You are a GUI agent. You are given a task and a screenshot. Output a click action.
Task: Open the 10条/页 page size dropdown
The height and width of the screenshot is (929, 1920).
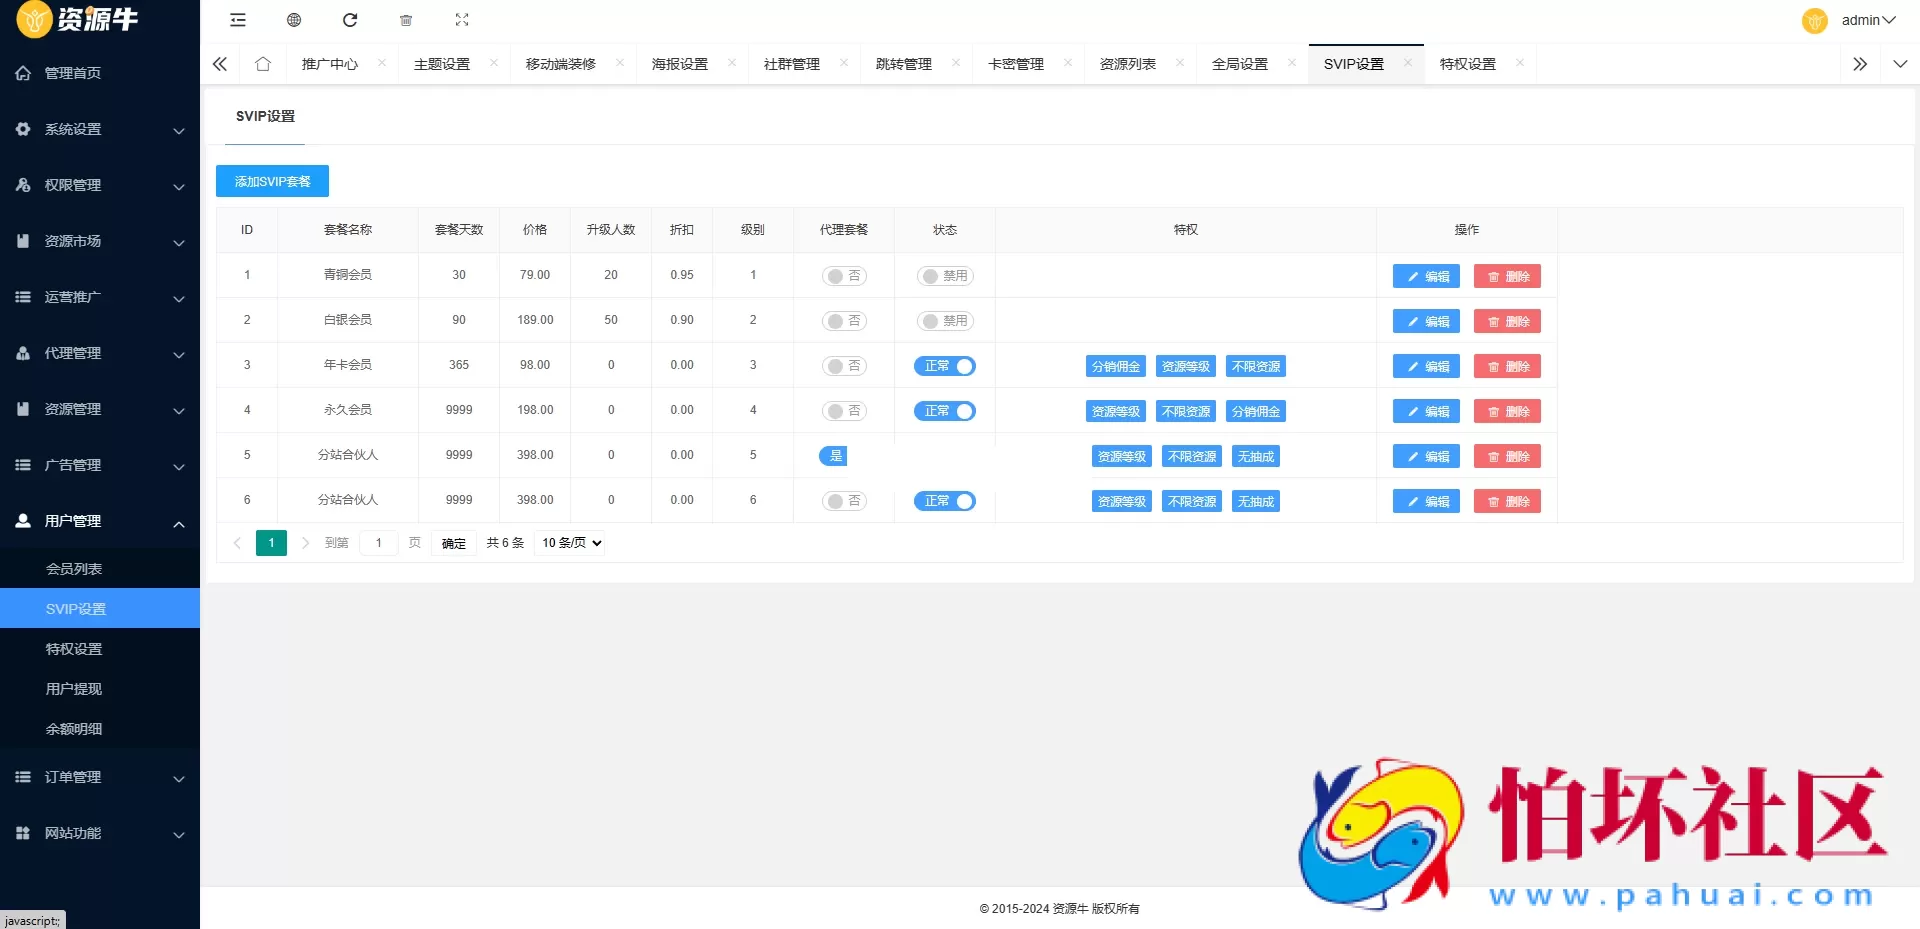[569, 543]
